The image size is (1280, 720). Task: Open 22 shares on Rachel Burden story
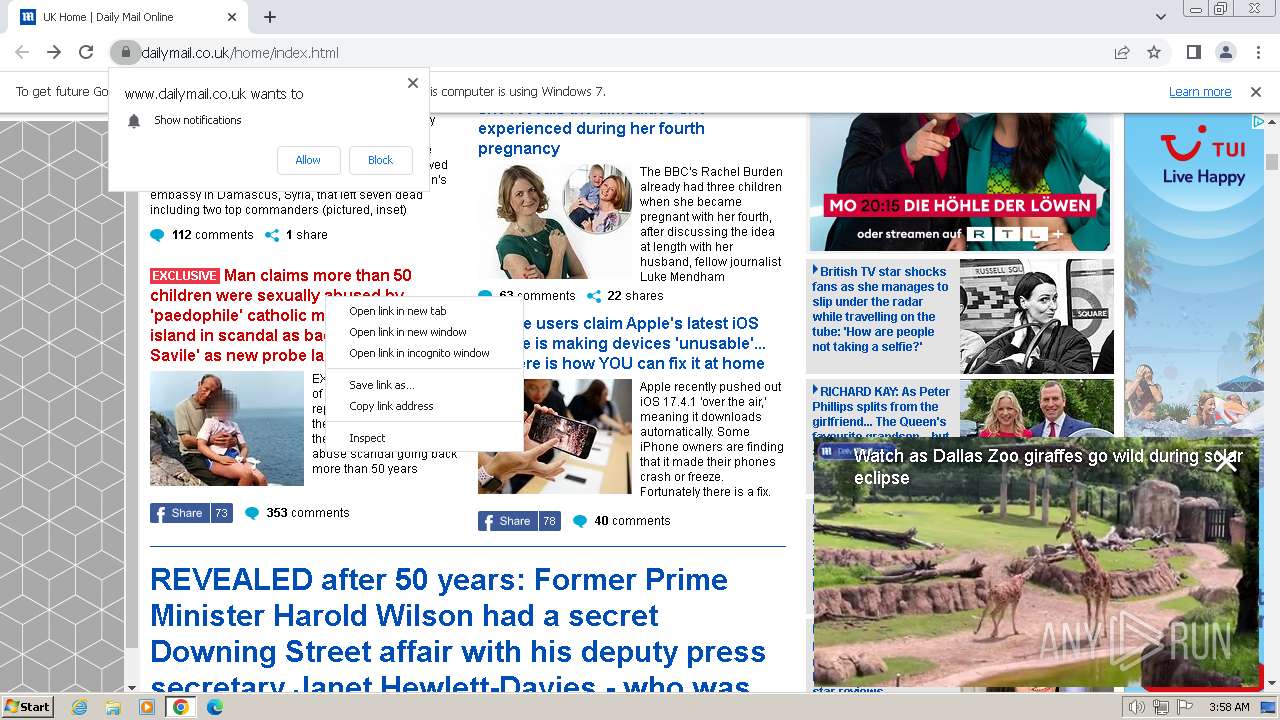click(x=625, y=296)
